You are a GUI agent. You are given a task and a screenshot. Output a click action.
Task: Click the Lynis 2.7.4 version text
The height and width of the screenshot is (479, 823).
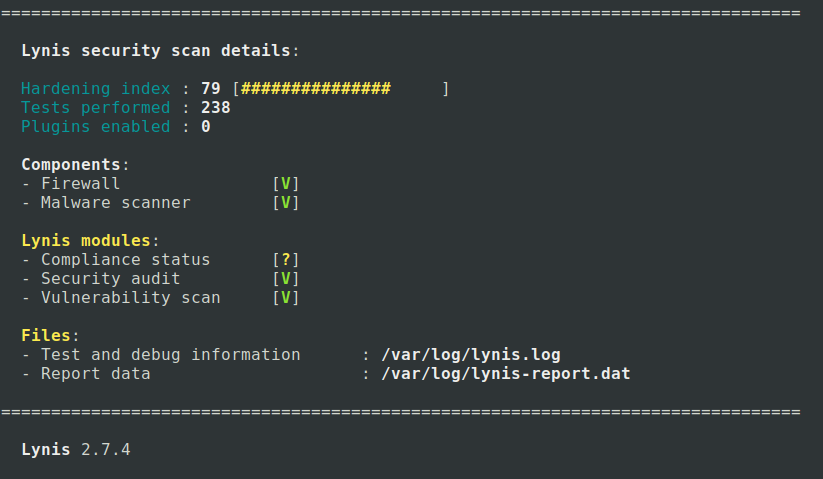(75, 449)
